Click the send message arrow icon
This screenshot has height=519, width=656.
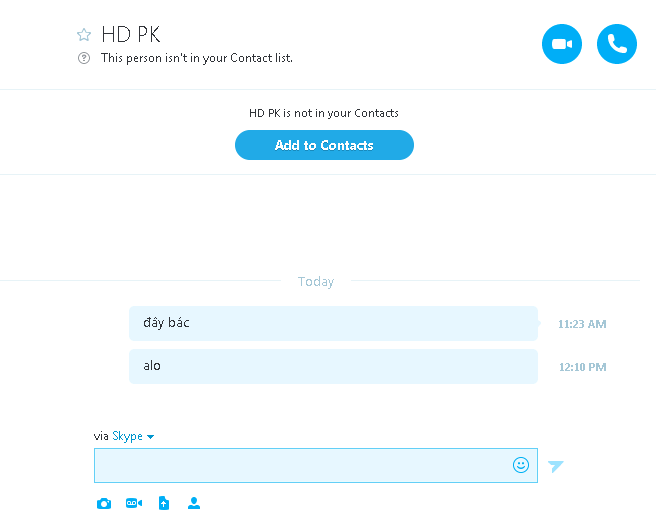tap(556, 466)
